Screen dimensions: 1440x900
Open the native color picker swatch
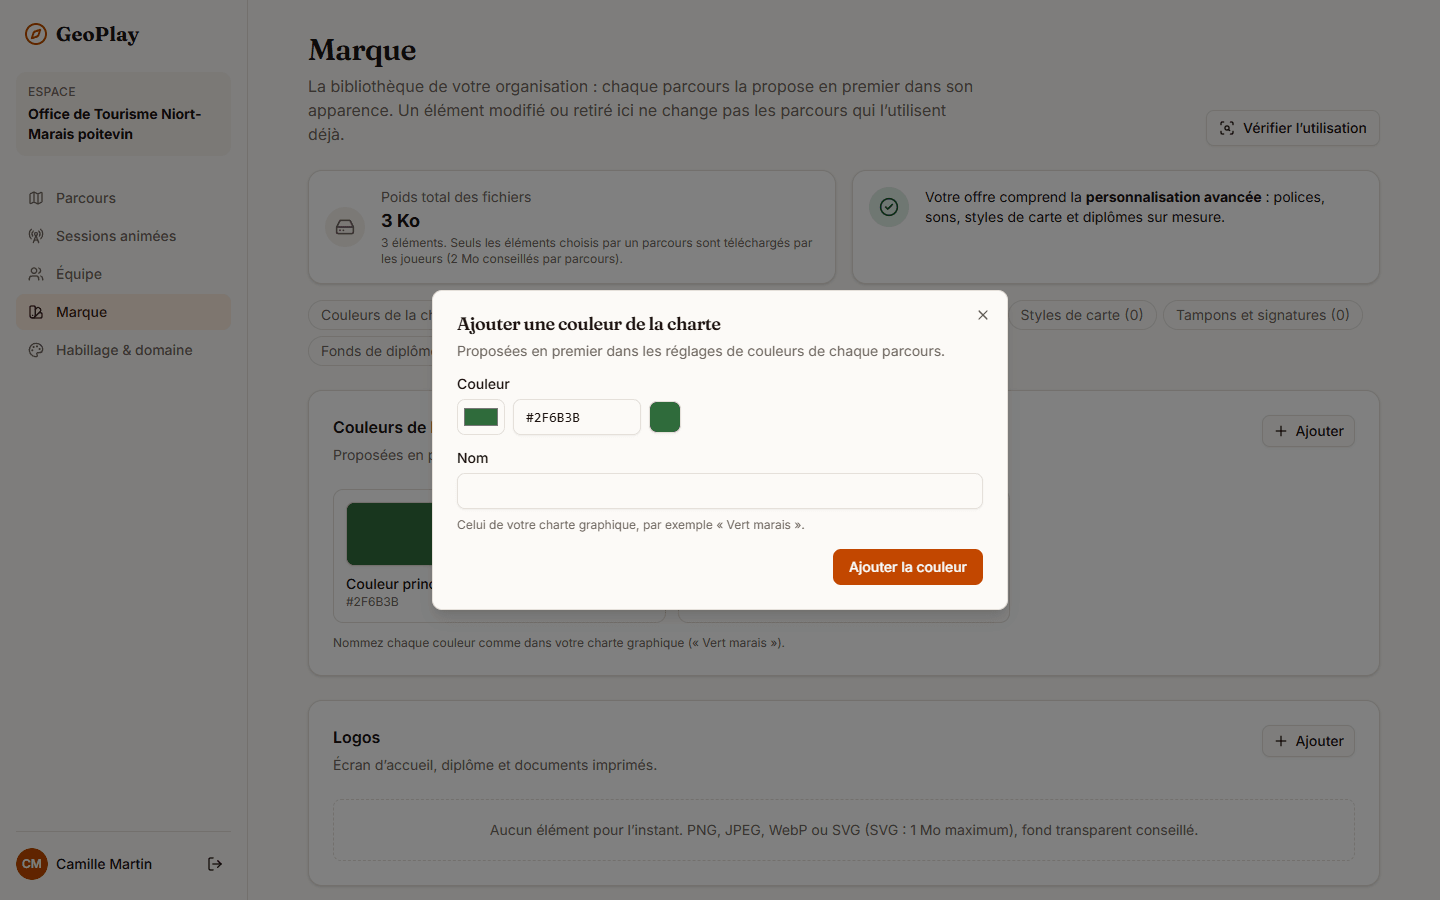point(481,417)
